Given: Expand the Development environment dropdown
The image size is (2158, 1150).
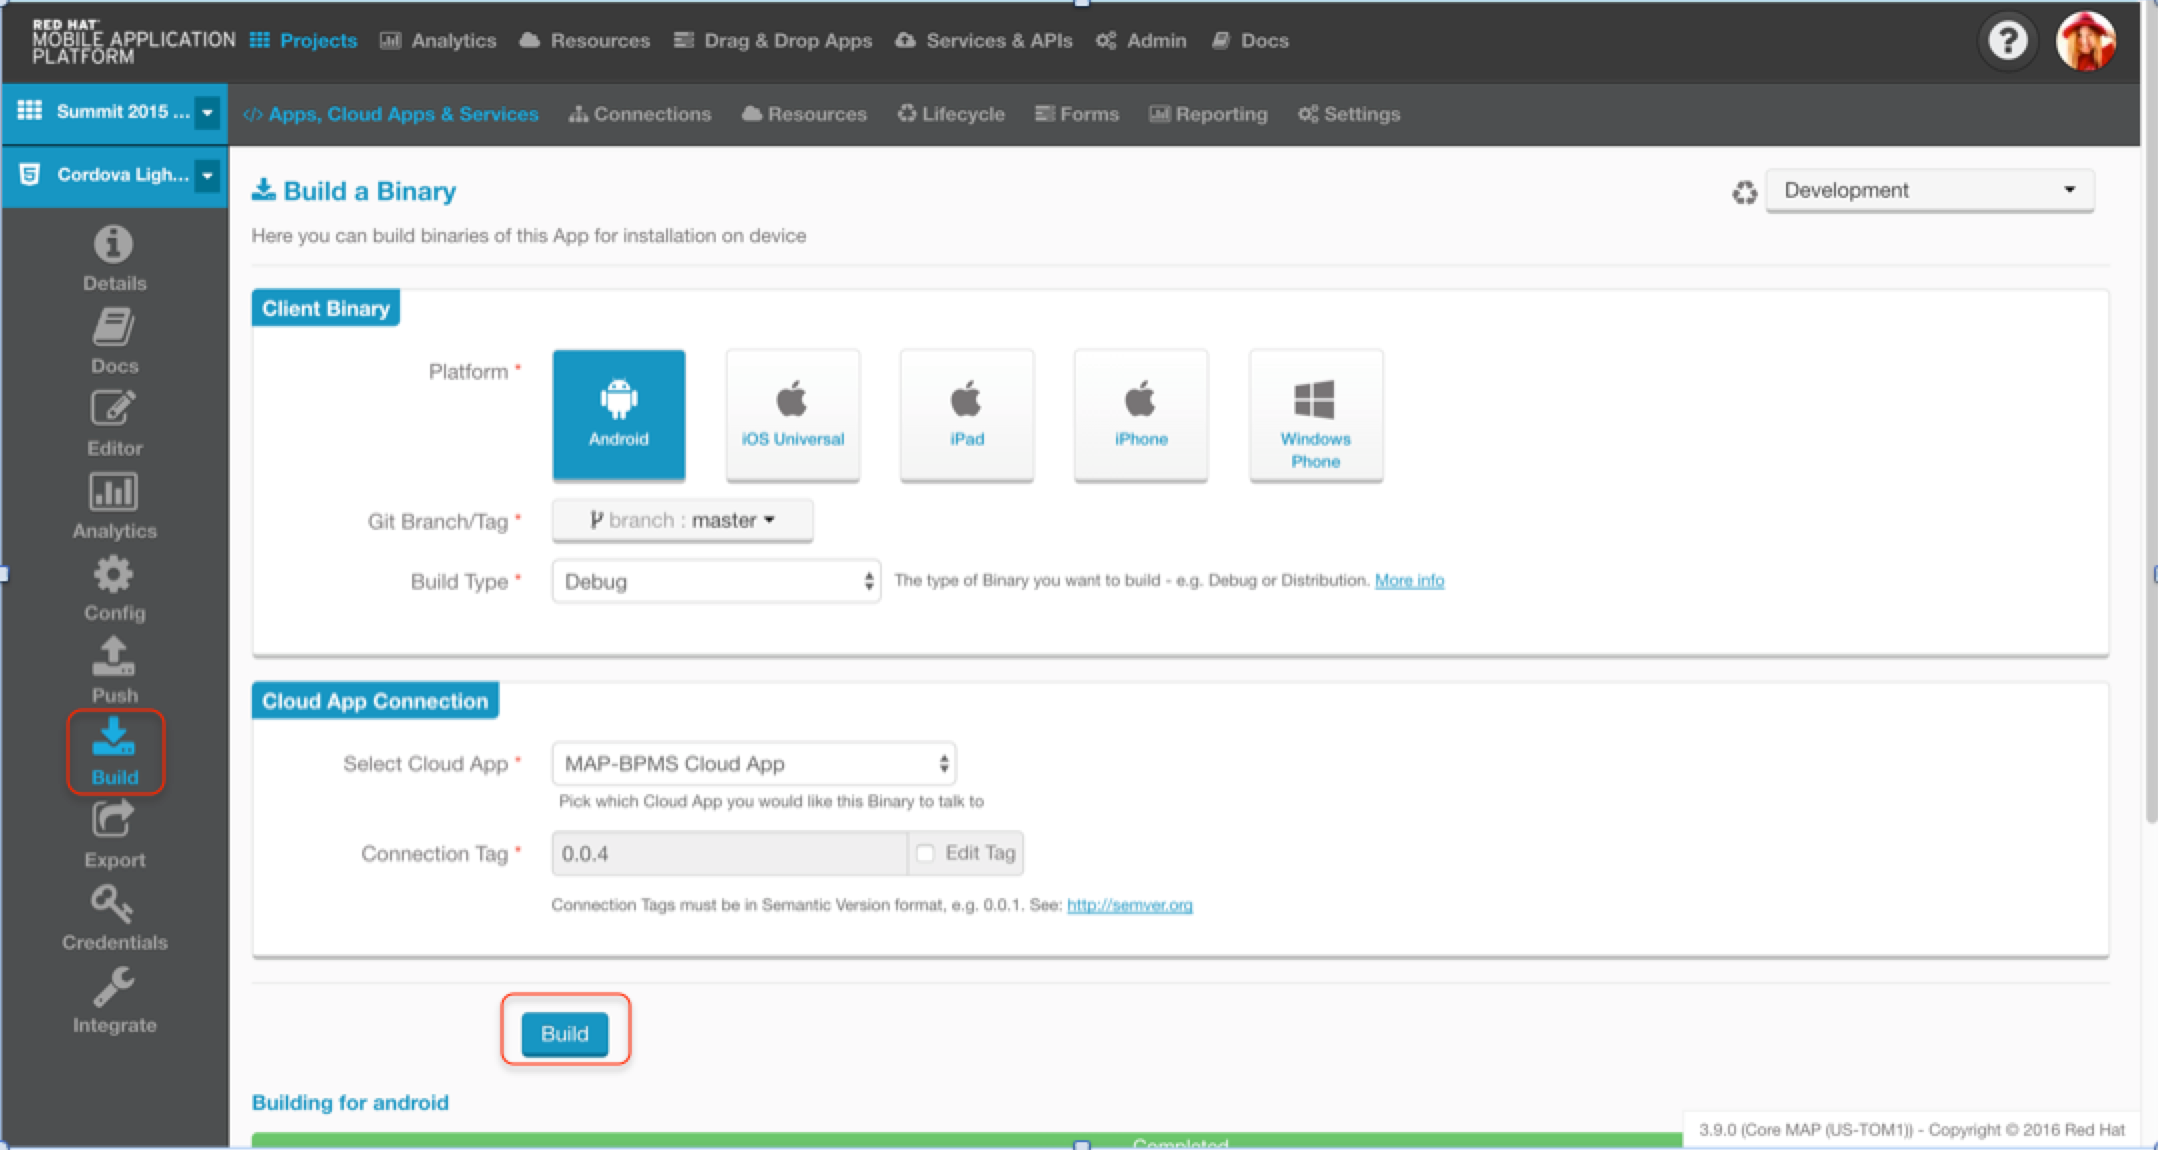Looking at the screenshot, I should click(1929, 190).
